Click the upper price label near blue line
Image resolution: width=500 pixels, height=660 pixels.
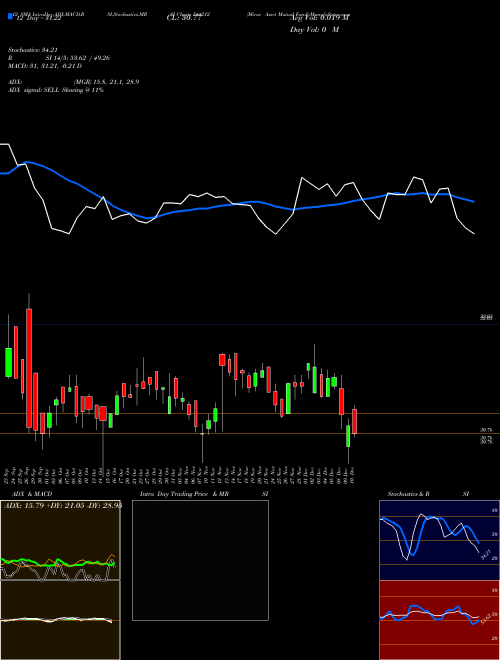click(x=486, y=317)
